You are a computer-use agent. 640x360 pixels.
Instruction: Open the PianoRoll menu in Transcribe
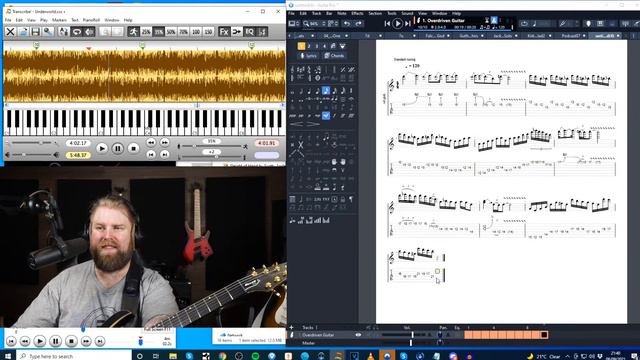point(91,20)
